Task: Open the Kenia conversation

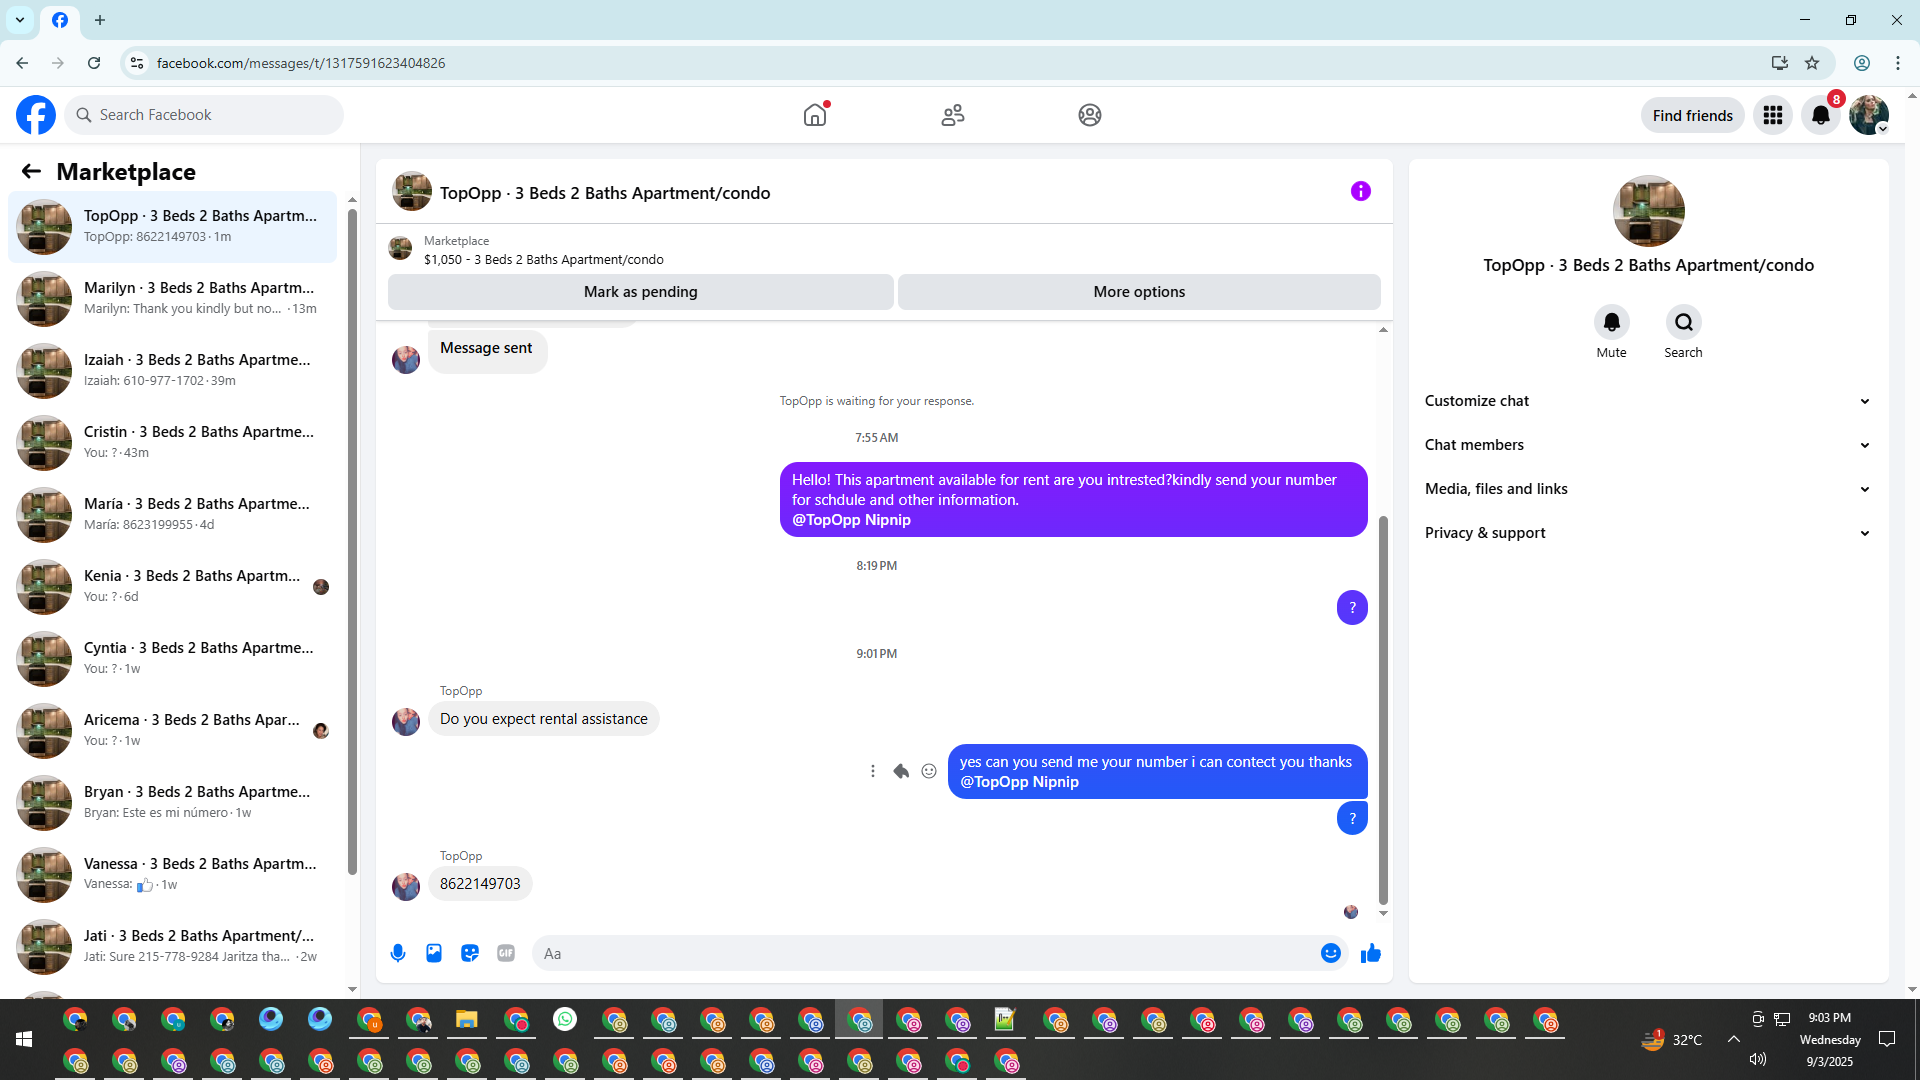Action: click(x=173, y=586)
